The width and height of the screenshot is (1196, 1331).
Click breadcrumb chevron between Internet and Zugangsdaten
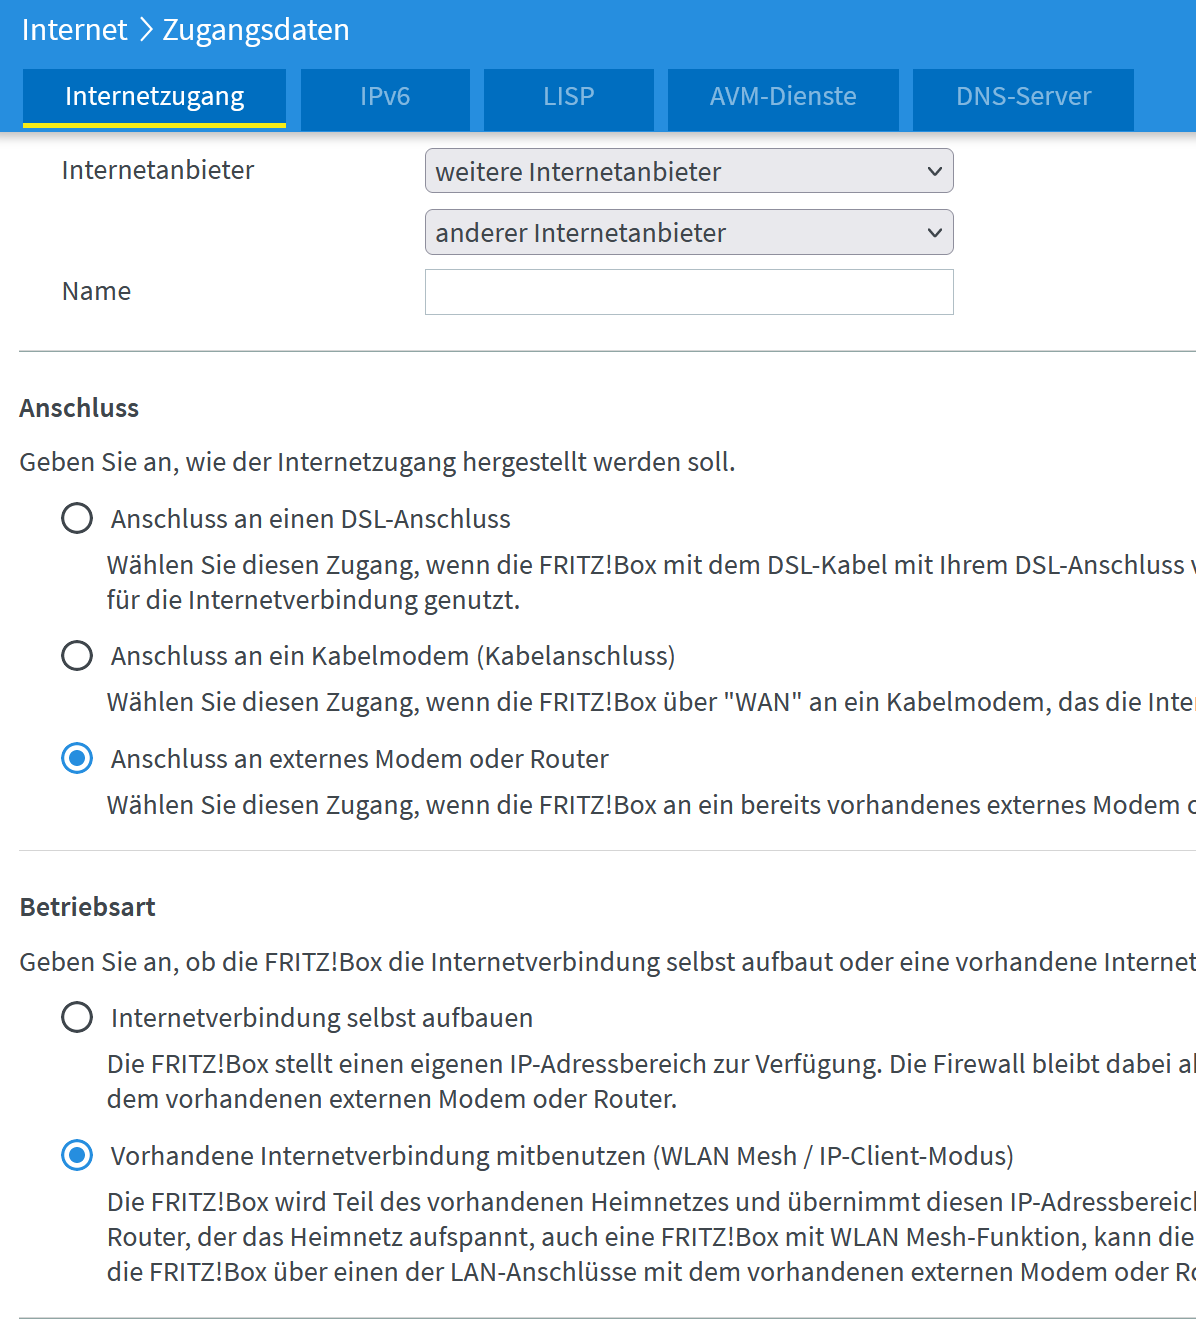tap(146, 30)
